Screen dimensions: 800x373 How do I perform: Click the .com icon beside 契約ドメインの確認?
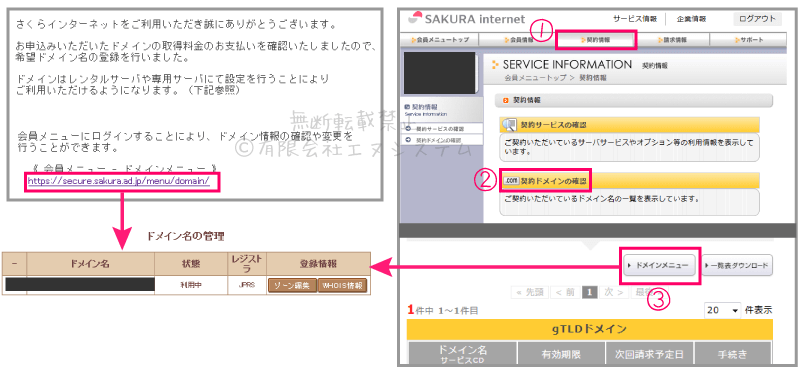pos(511,180)
